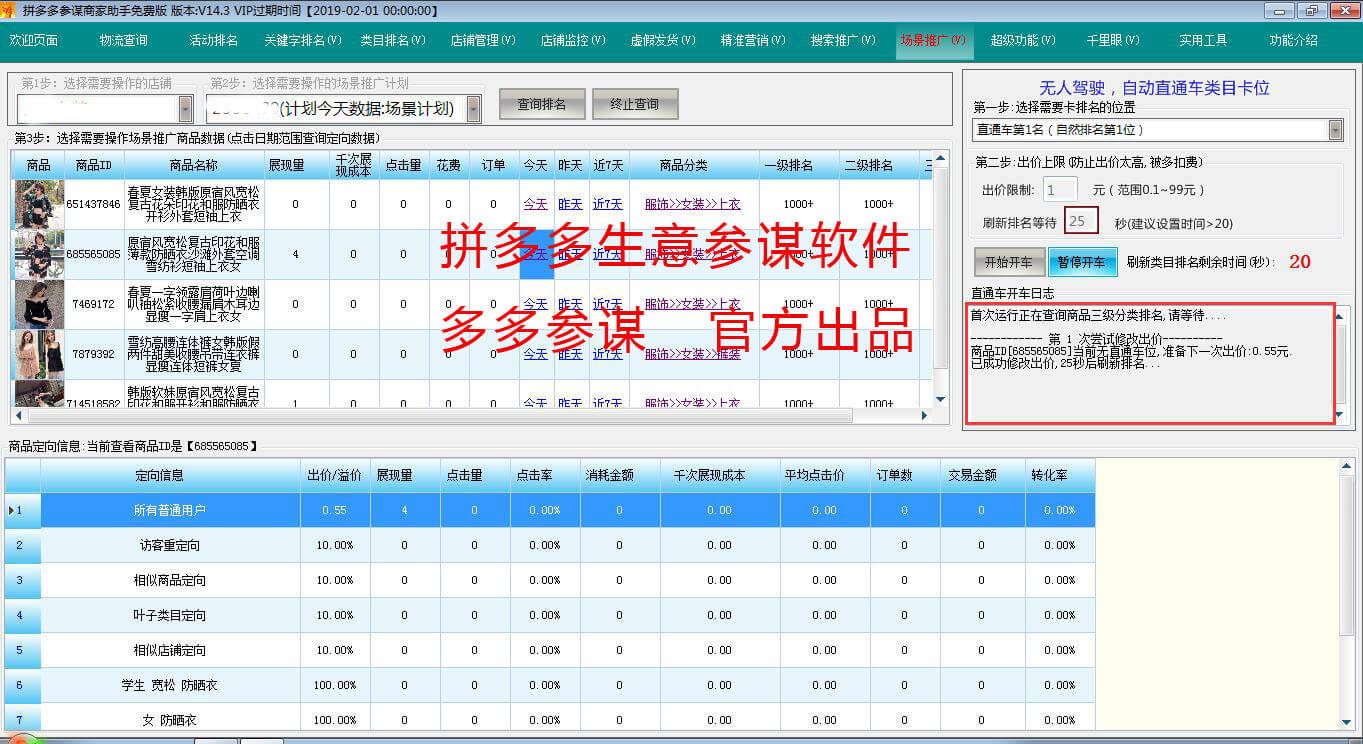This screenshot has height=744, width=1363.
Task: Select the 访客重定向 targeting row
Action: [550, 545]
